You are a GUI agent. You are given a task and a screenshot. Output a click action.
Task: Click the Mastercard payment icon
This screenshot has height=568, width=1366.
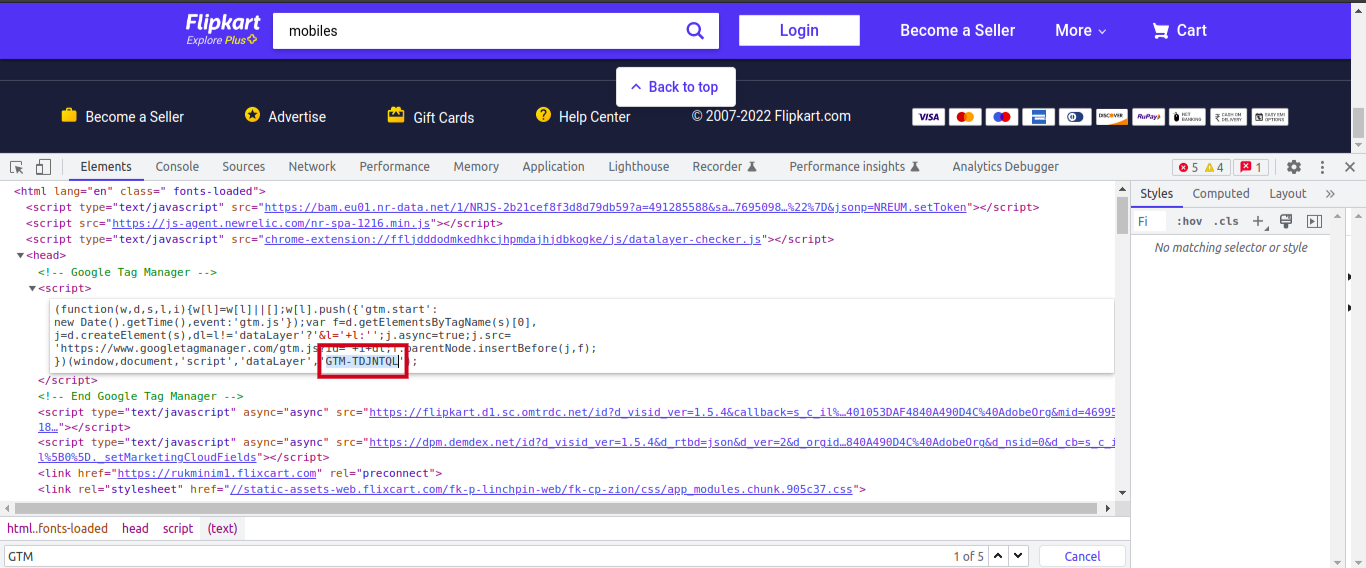coord(965,117)
